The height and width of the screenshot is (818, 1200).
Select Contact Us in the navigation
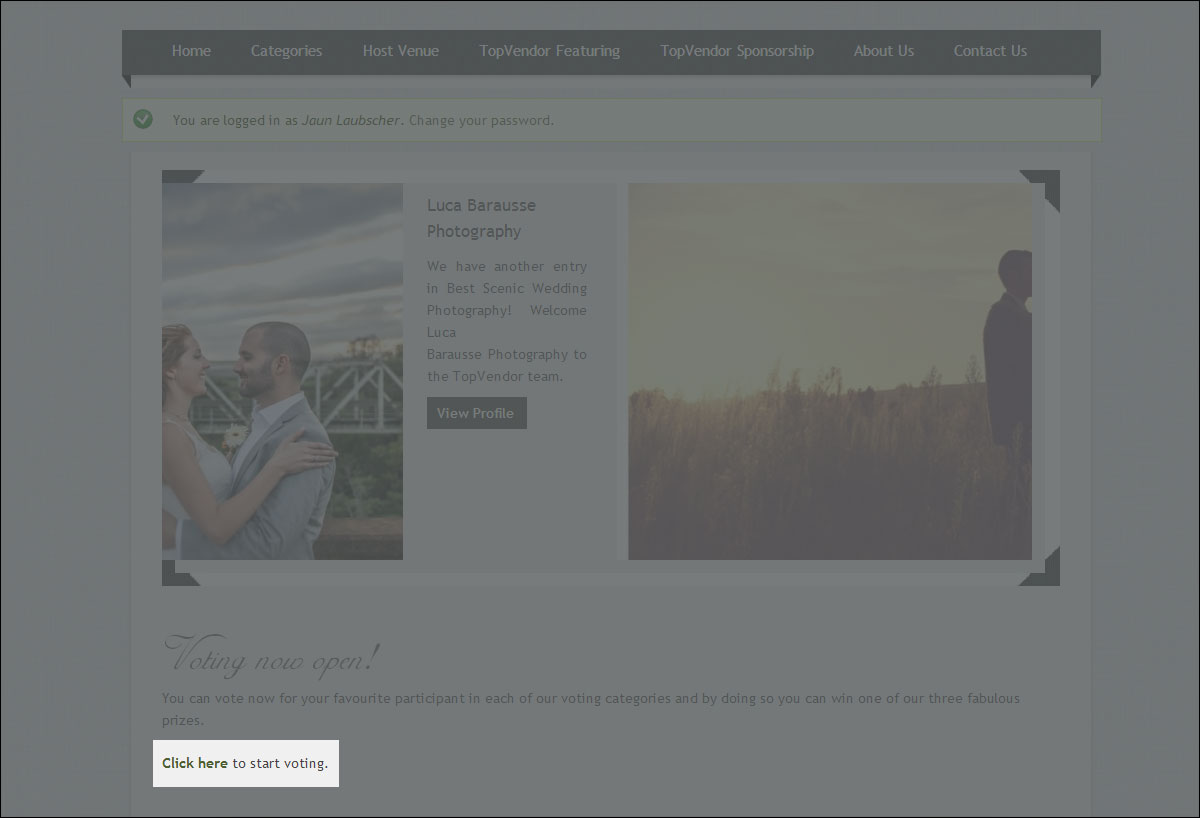pos(989,51)
